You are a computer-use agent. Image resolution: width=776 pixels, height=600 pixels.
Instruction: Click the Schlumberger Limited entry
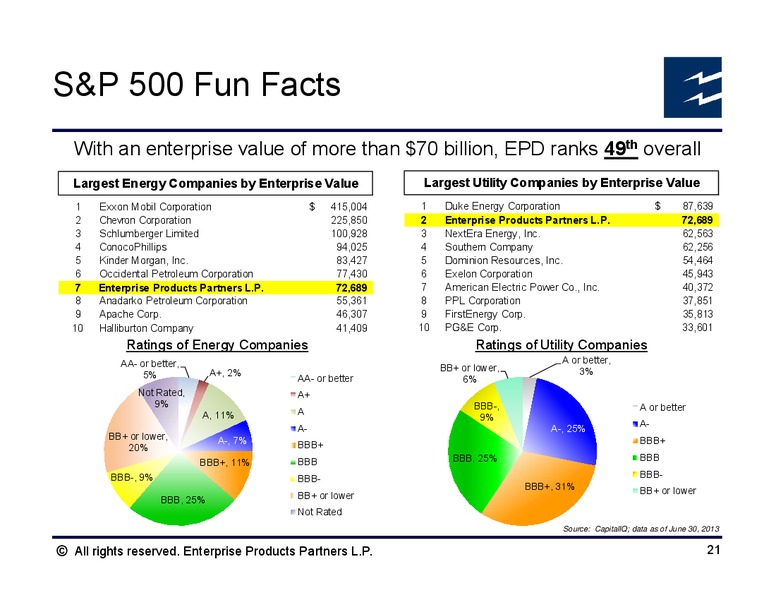pyautogui.click(x=149, y=234)
